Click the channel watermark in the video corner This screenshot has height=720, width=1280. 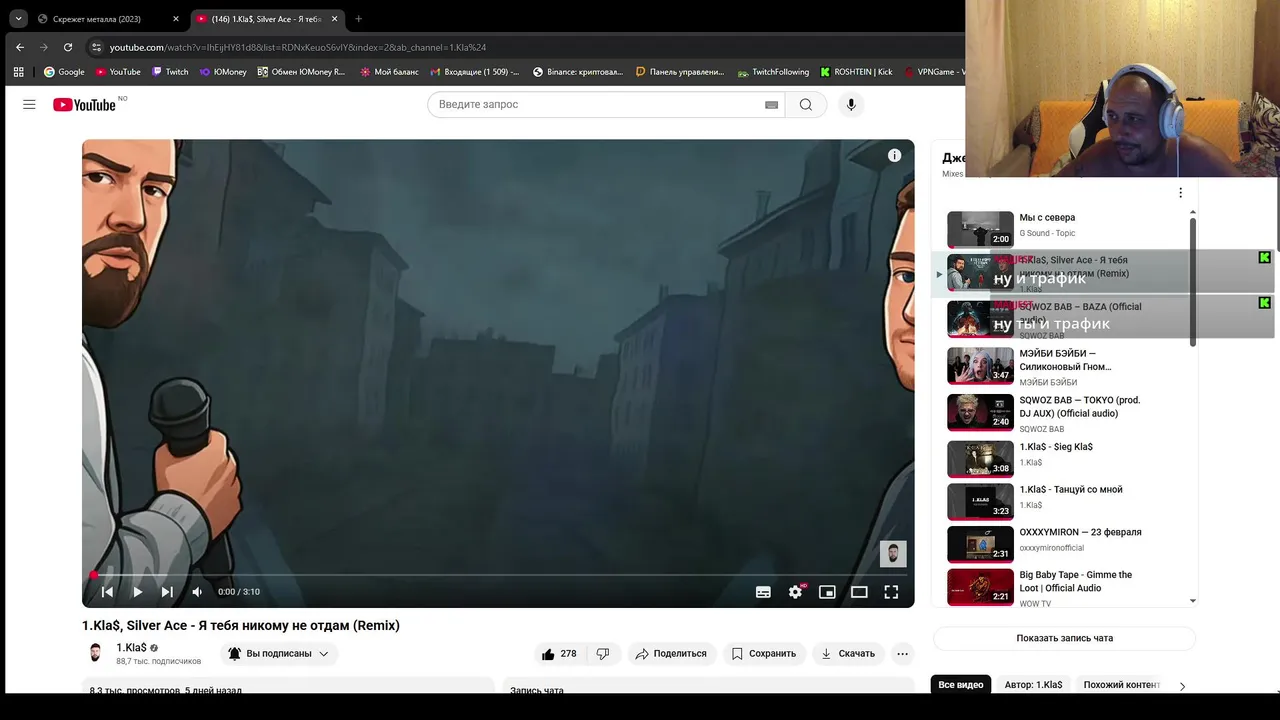893,553
